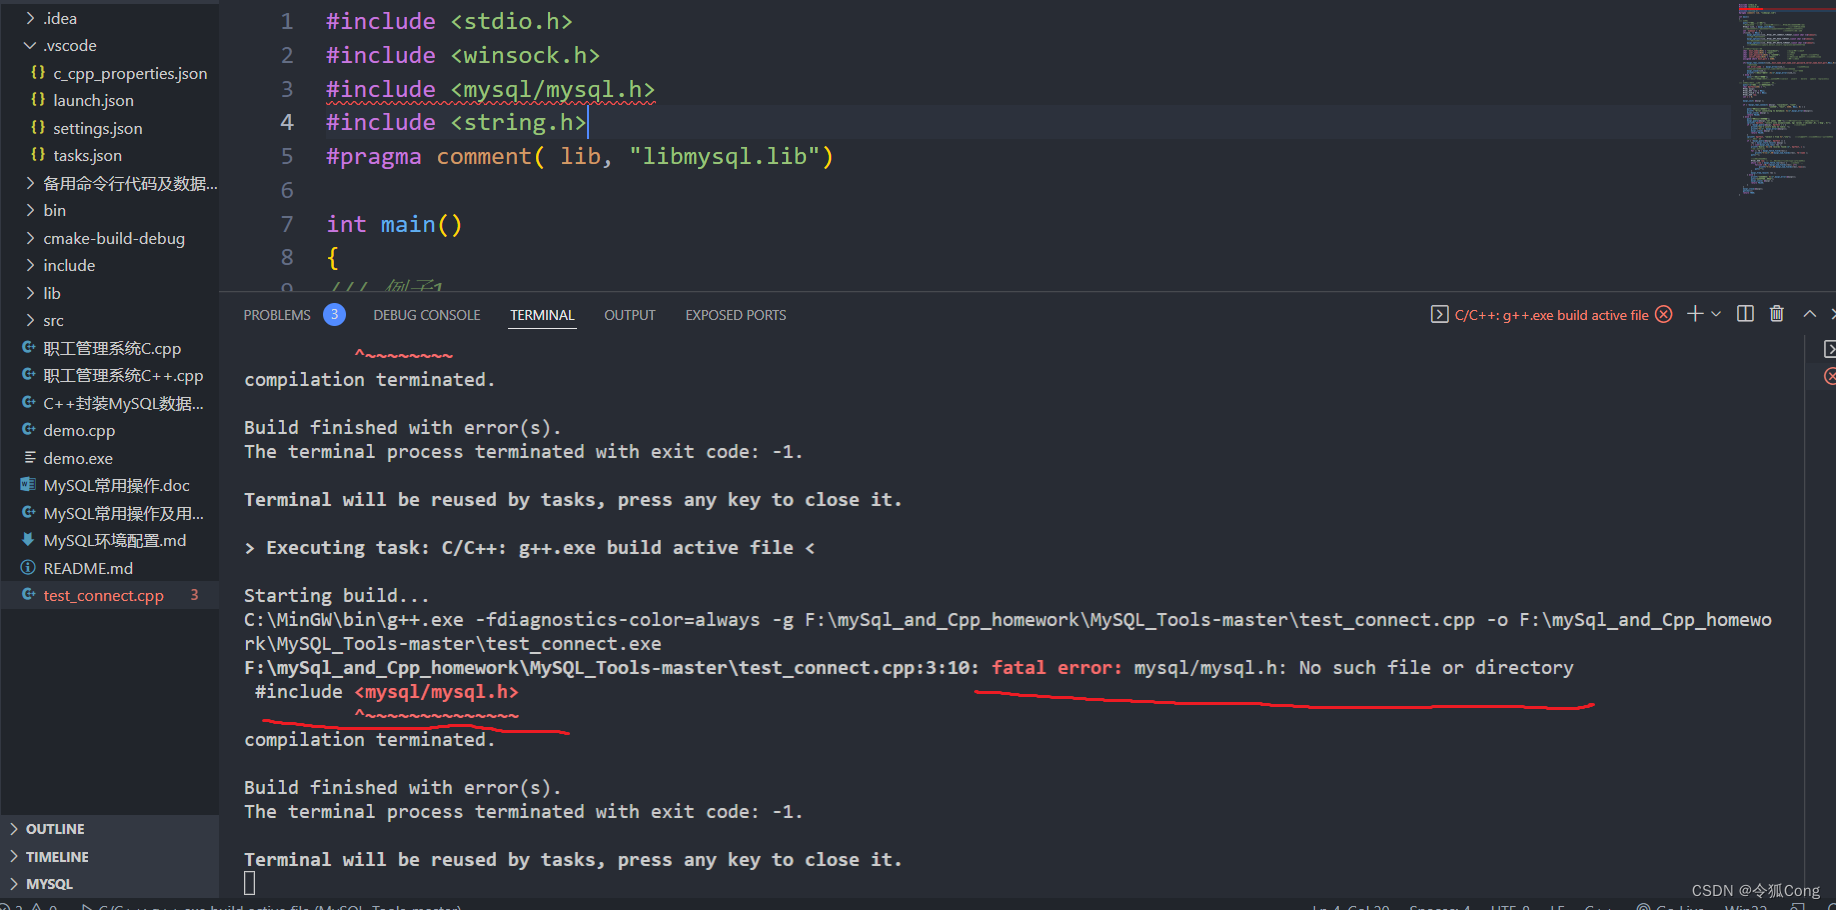Expand the MYSQL panel
The width and height of the screenshot is (1836, 910).
coord(50,883)
